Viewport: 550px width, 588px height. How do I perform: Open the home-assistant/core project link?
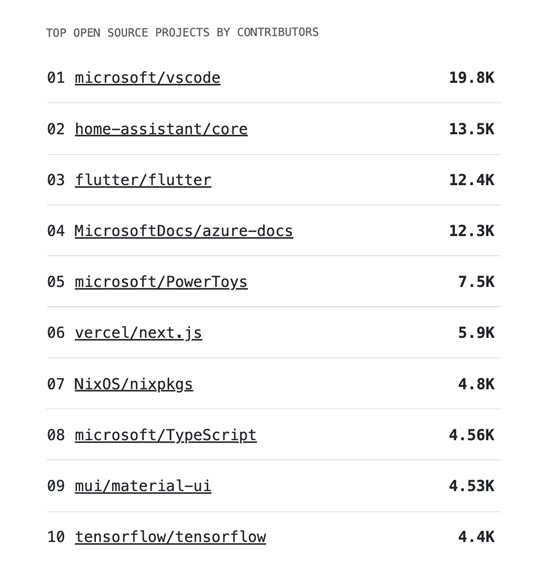tap(161, 129)
